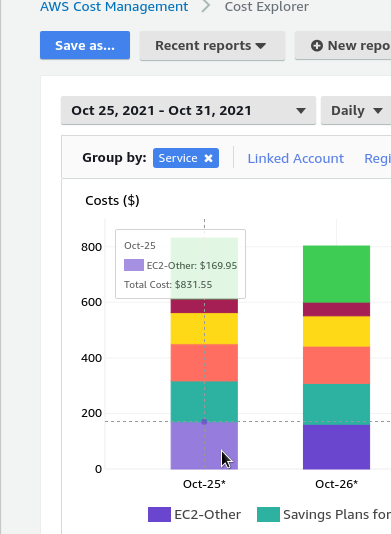Click the yellow segment of Oct-25 bar

tap(204, 329)
